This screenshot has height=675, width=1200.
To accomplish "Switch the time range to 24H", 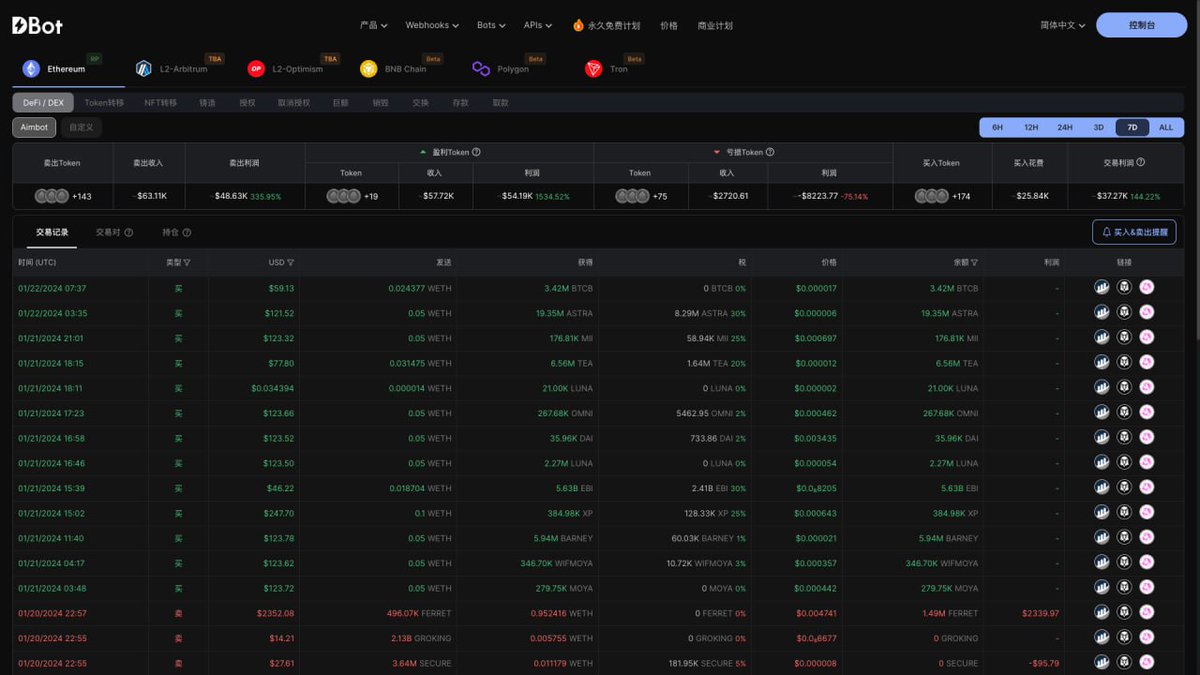I will 1064,127.
